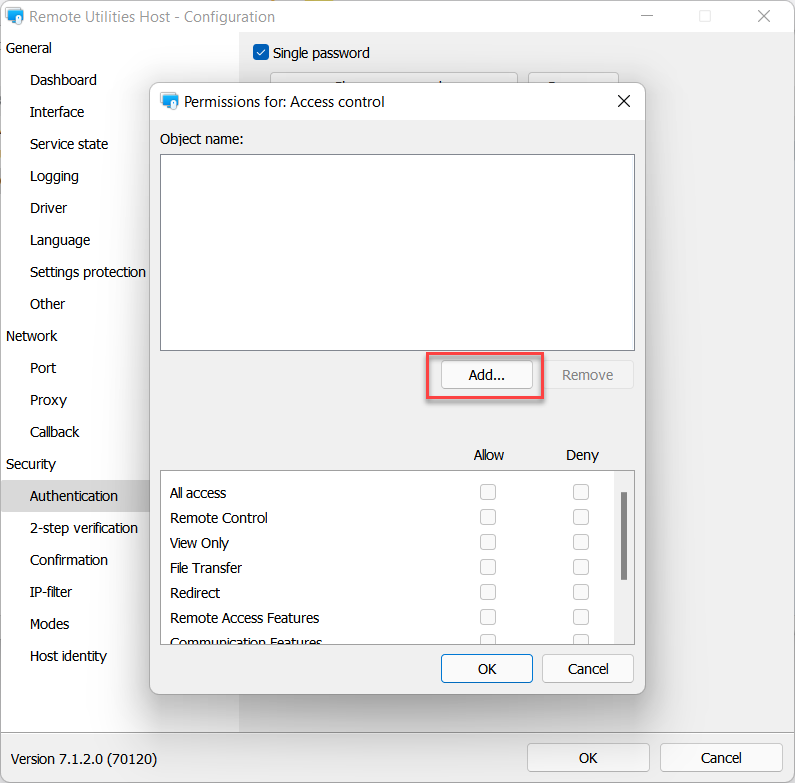Check Allow for All access

488,492
